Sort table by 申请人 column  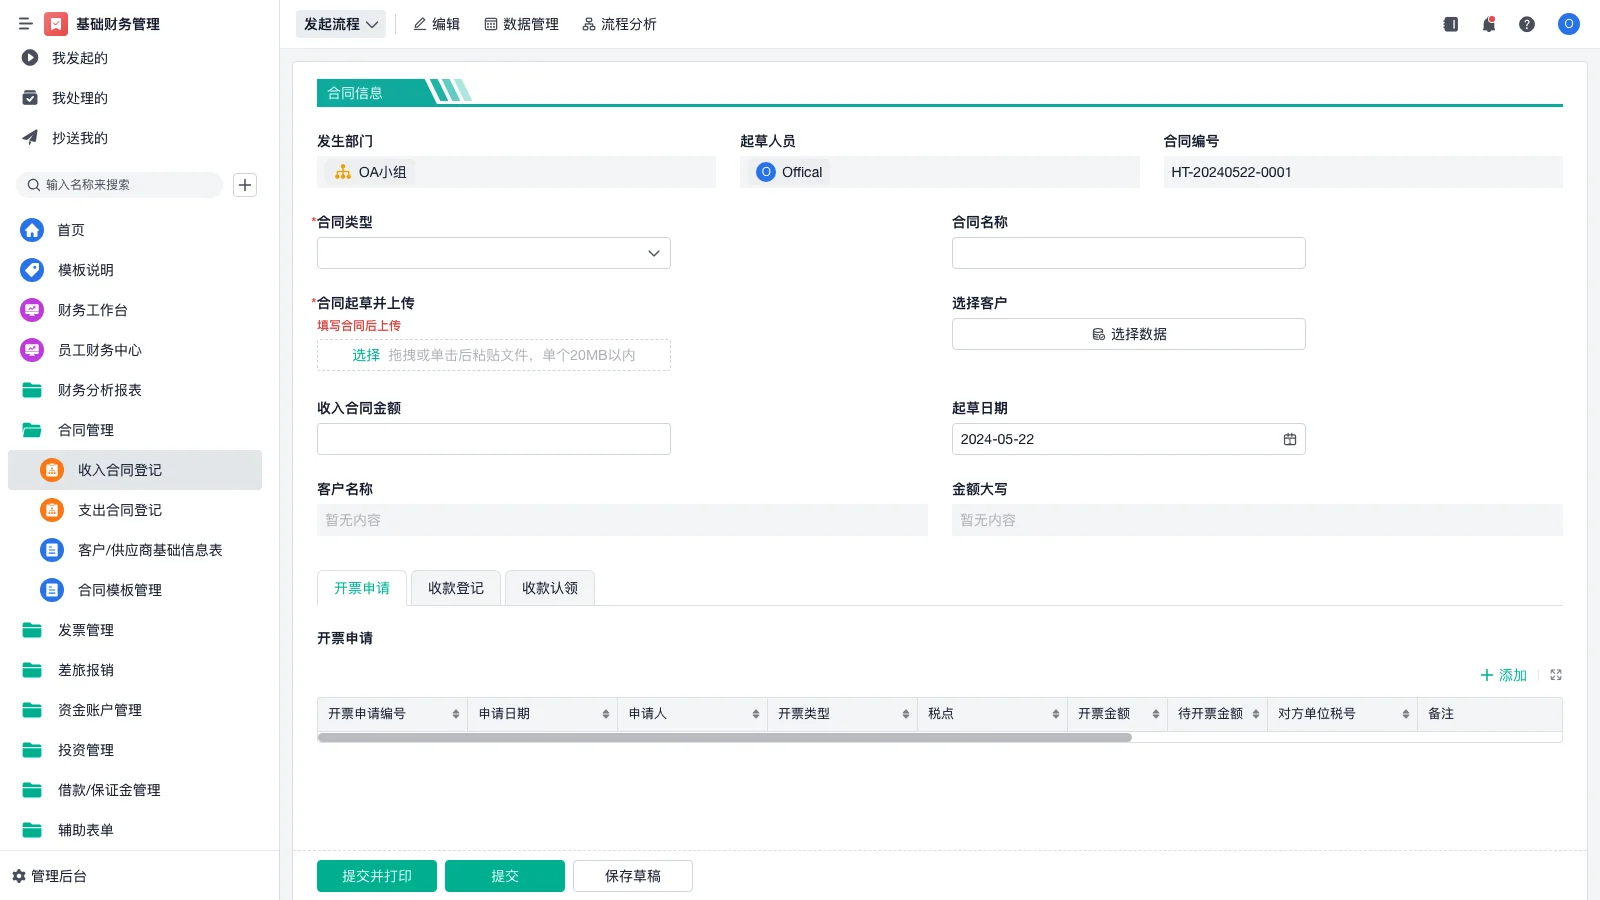pos(756,714)
